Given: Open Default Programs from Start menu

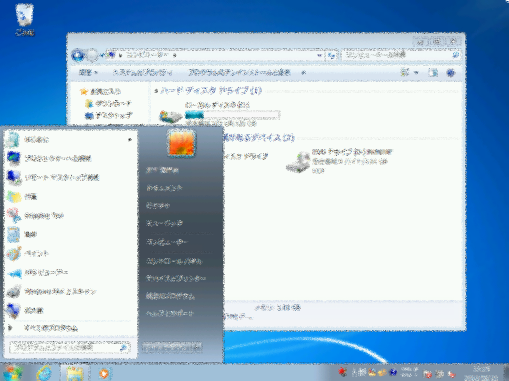Looking at the screenshot, I should tap(170, 296).
